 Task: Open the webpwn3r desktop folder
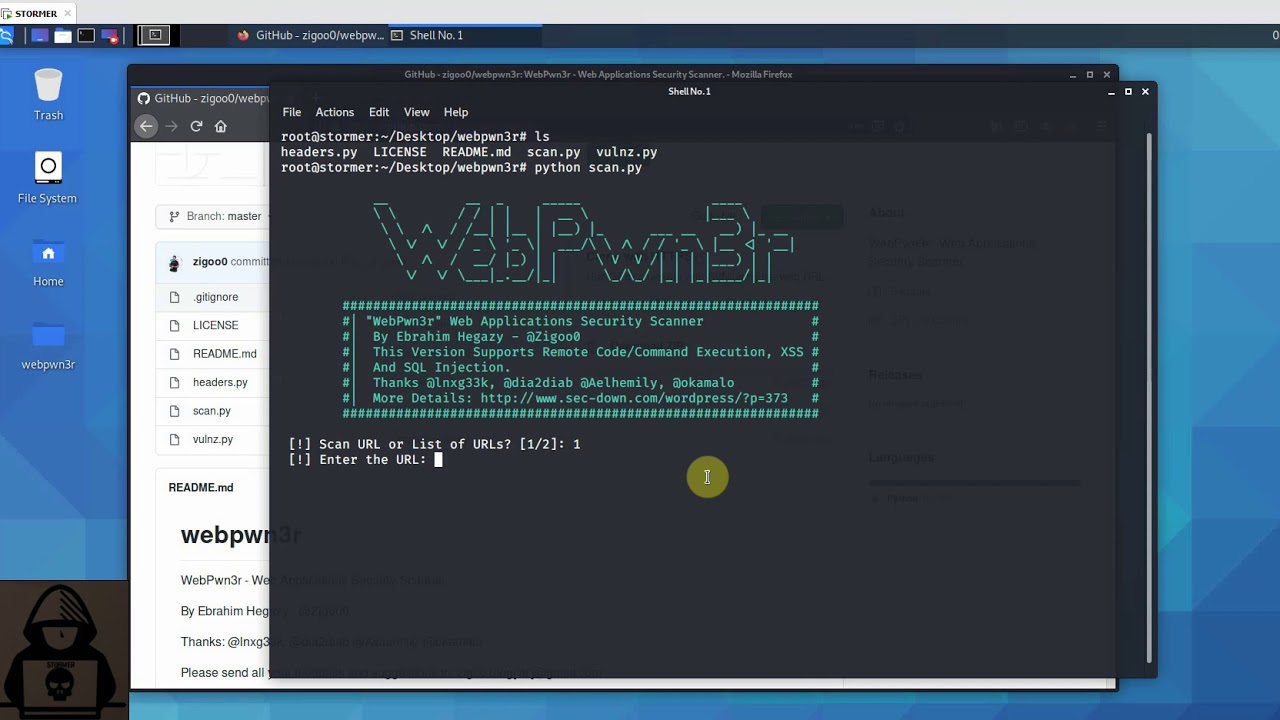pos(48,346)
